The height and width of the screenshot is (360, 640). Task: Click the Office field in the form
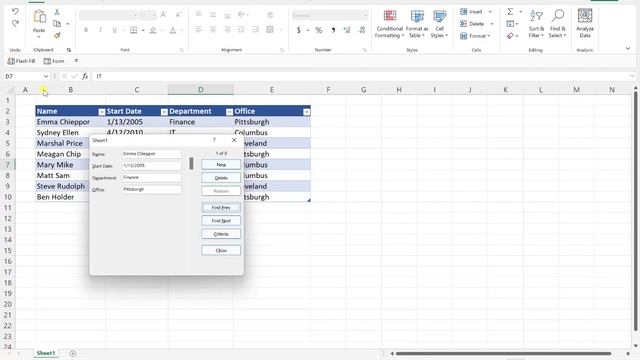pyautogui.click(x=151, y=189)
